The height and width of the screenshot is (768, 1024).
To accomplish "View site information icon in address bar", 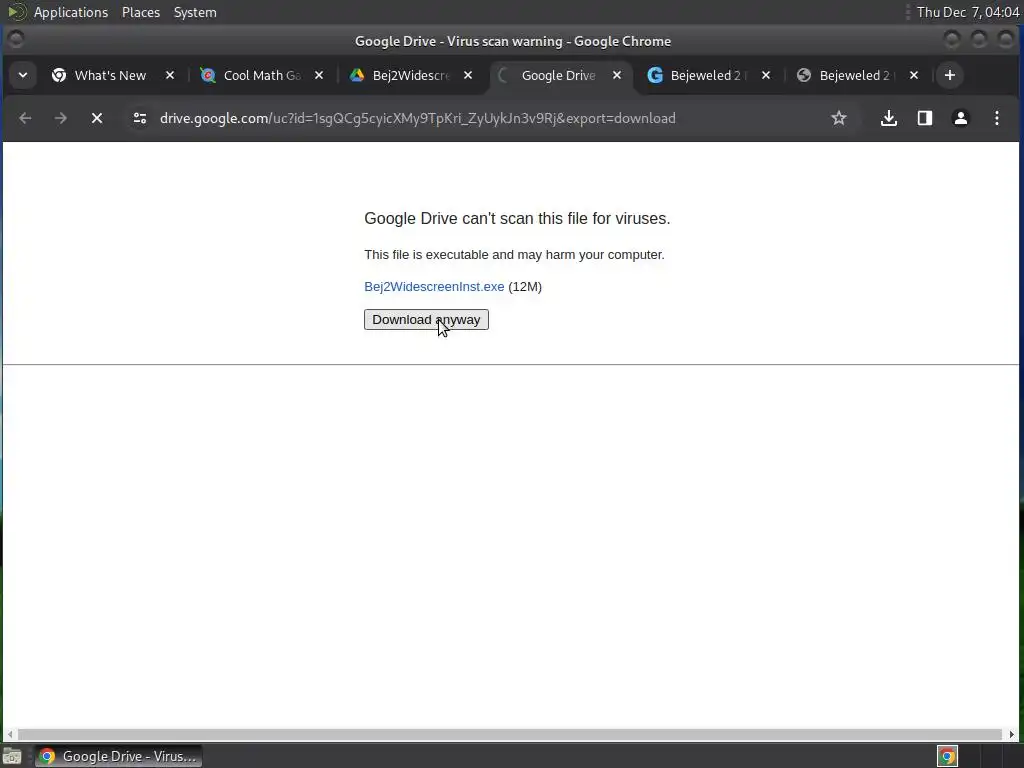I will pos(140,118).
